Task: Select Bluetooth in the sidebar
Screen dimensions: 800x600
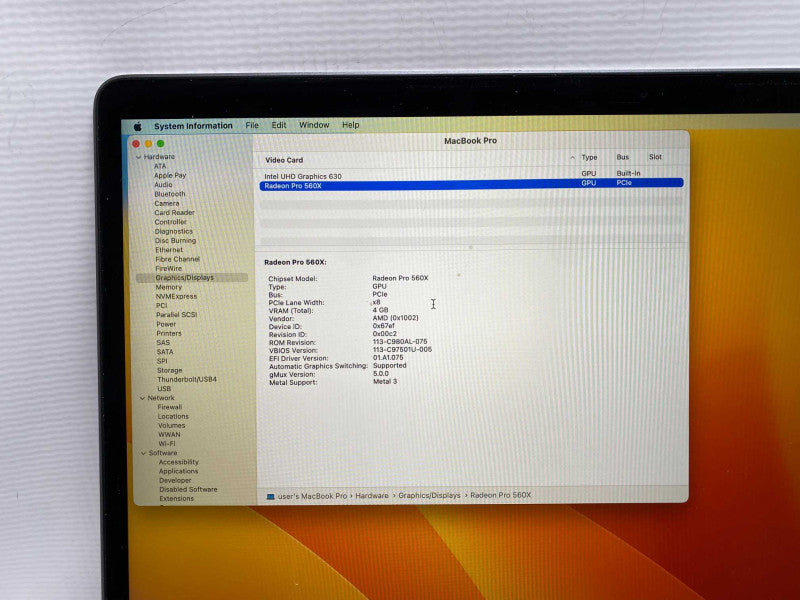Action: [x=170, y=194]
